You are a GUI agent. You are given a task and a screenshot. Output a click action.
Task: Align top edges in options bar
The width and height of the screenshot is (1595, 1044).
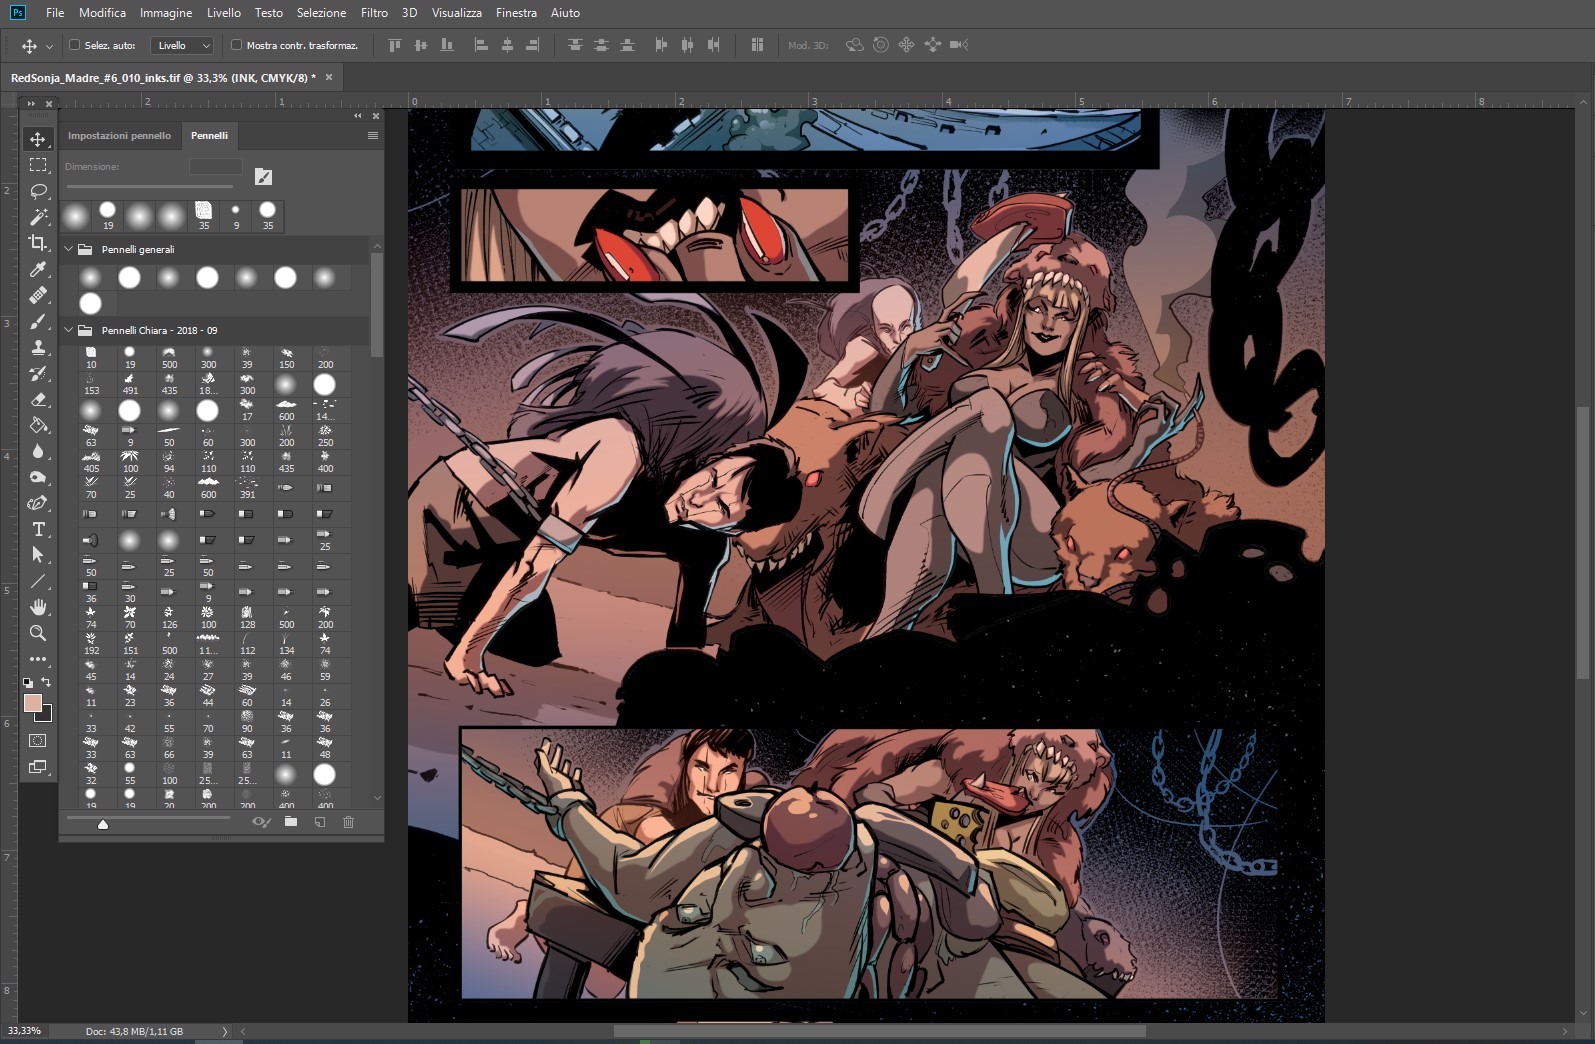click(394, 45)
